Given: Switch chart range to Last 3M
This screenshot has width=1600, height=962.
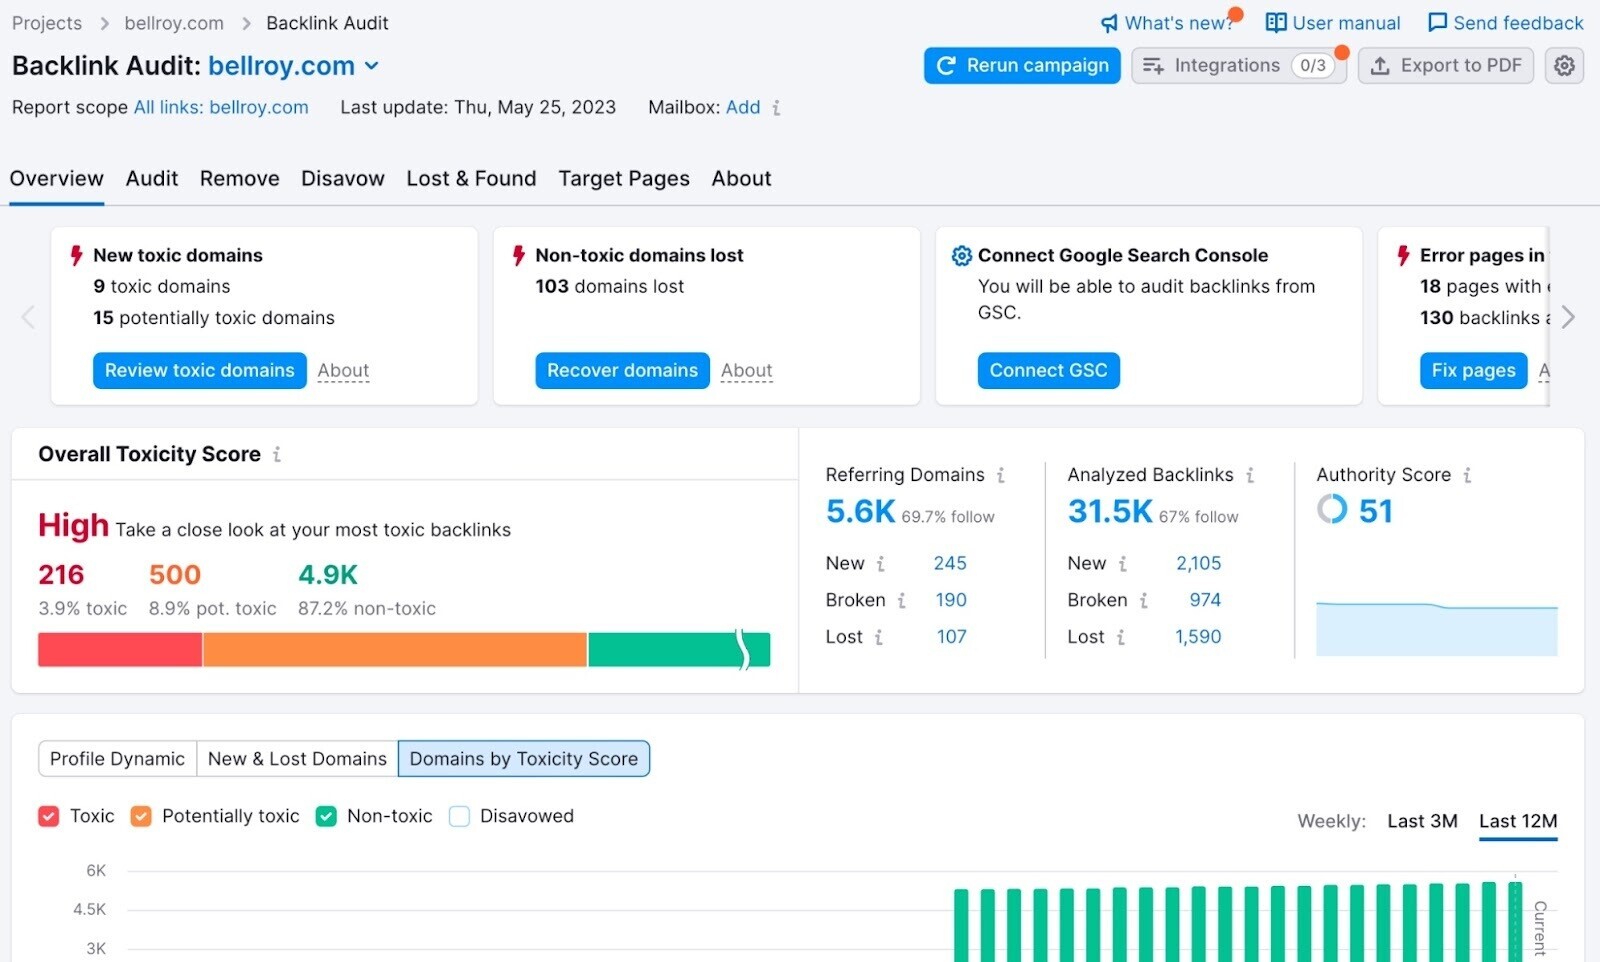Looking at the screenshot, I should pos(1422,821).
